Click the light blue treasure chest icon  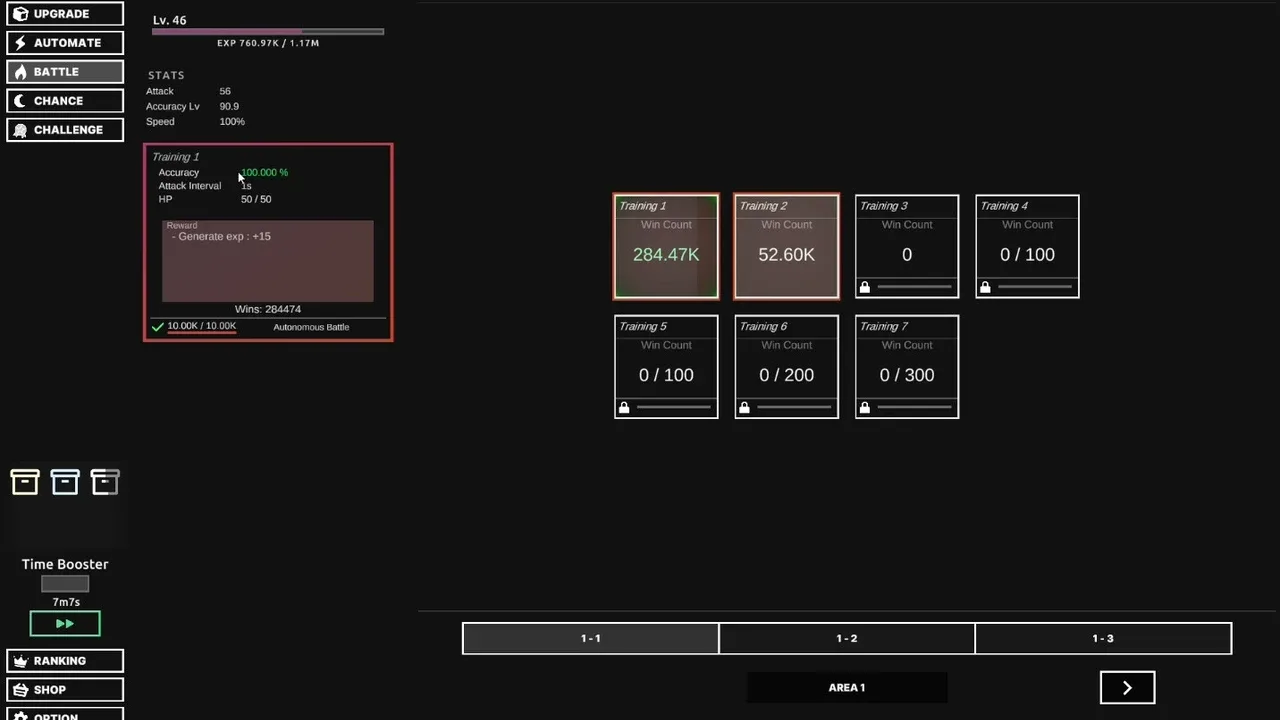point(65,482)
